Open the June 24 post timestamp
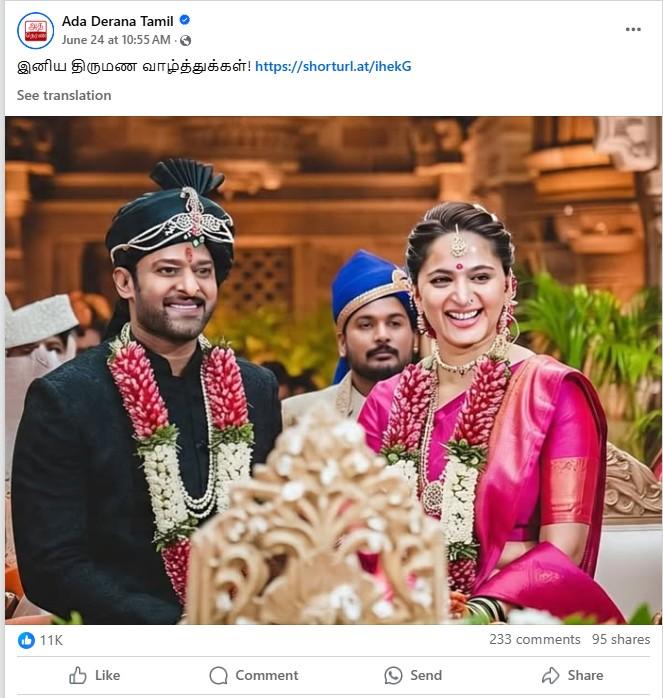The image size is (663, 698). coord(116,40)
